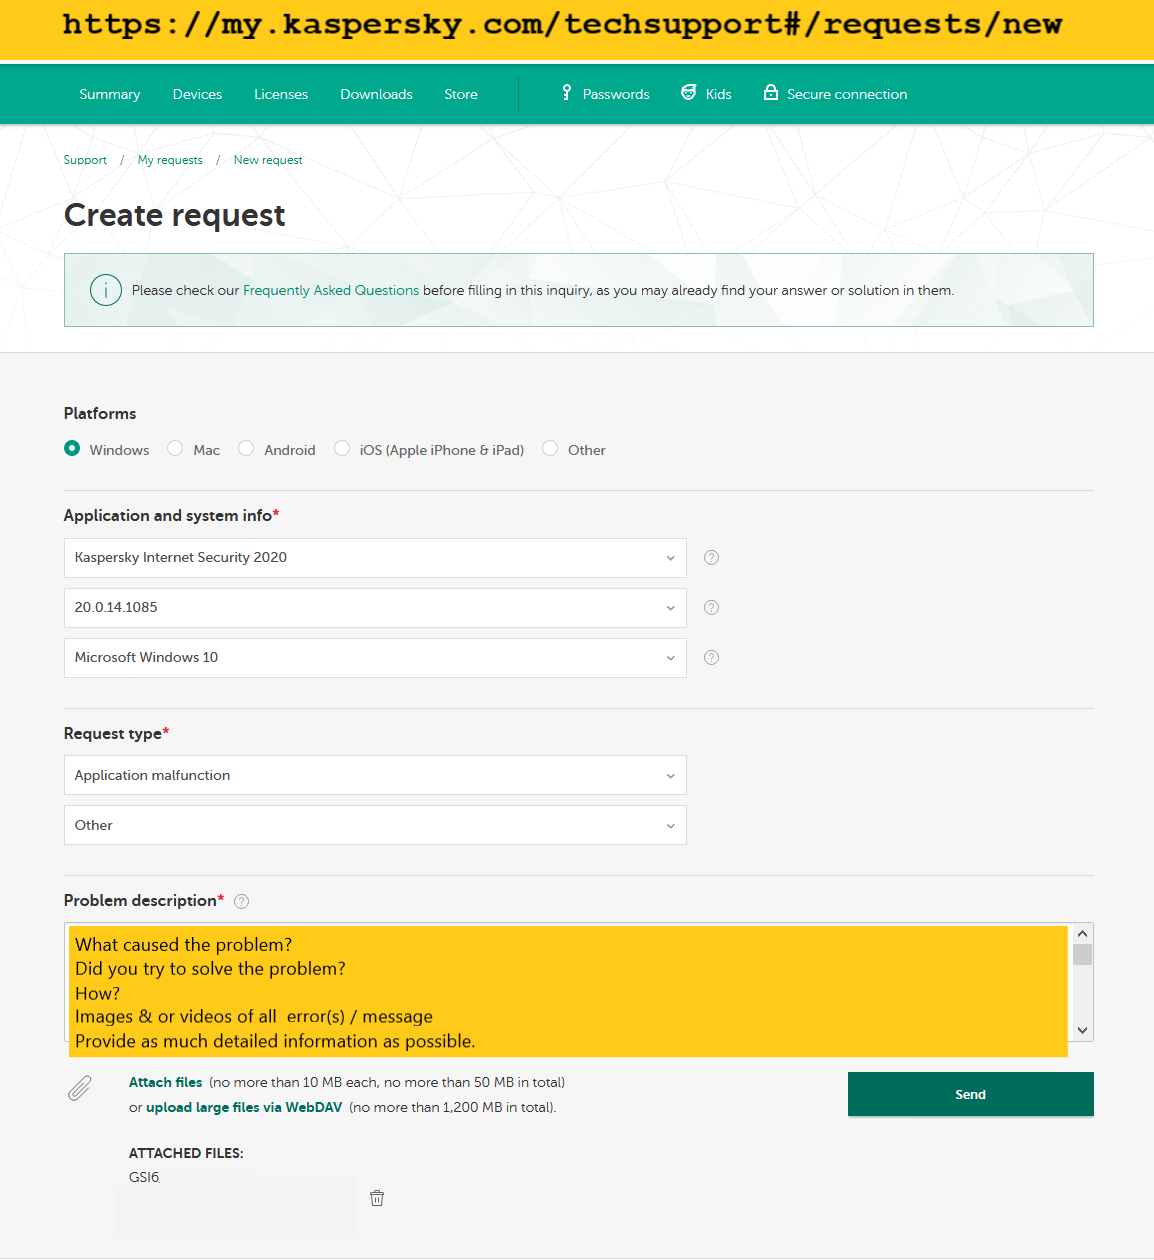Screen dimensions: 1154x1260
Task: Click the attached file name GSI6
Action: [x=144, y=1177]
